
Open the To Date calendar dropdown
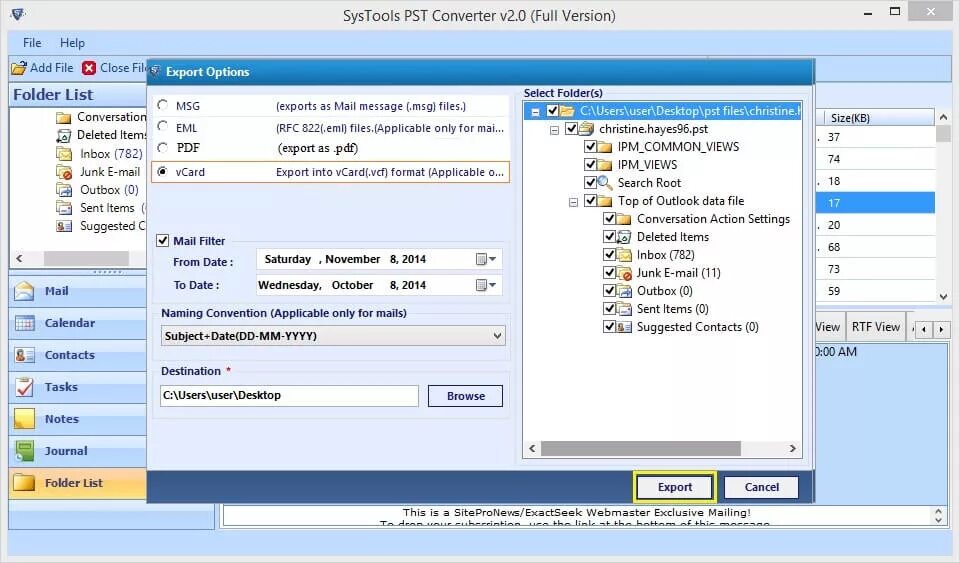coord(486,285)
